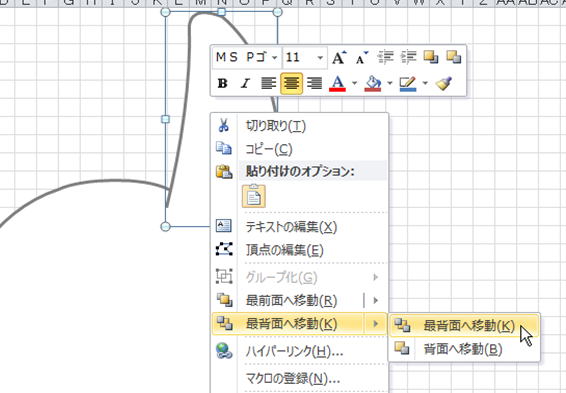This screenshot has width=566, height=393.
Task: Click the increase indent icon in mini toolbar
Action: tap(409, 57)
